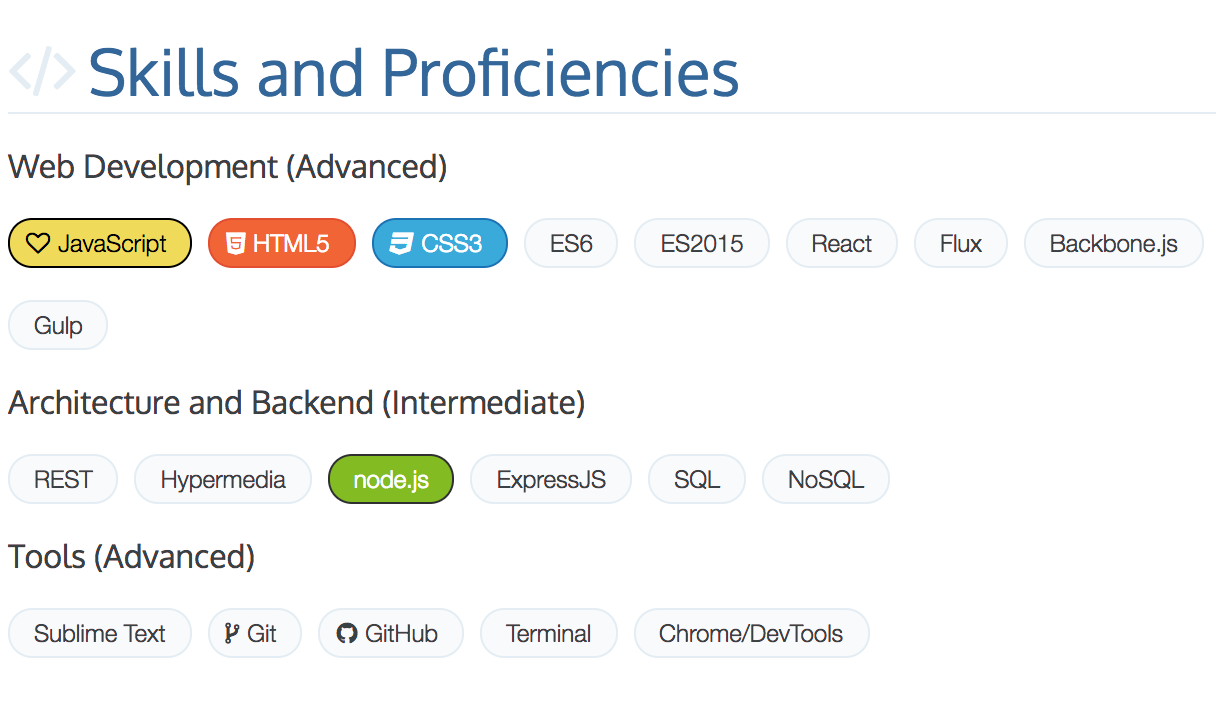Click the NoSQL skill pill
This screenshot has height=724, width=1216.
click(x=826, y=480)
